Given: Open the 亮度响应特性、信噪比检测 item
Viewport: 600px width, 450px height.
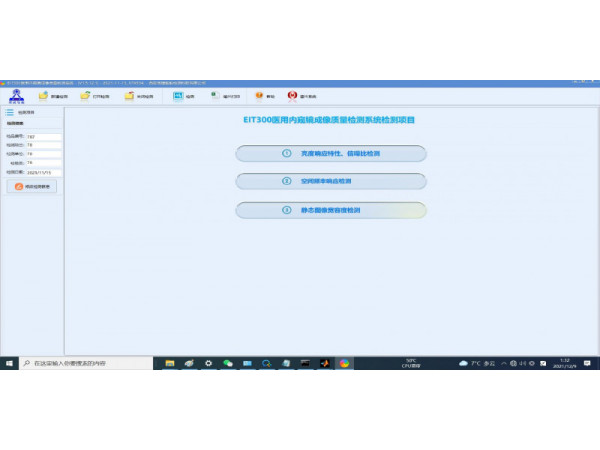Looking at the screenshot, I should 331,154.
